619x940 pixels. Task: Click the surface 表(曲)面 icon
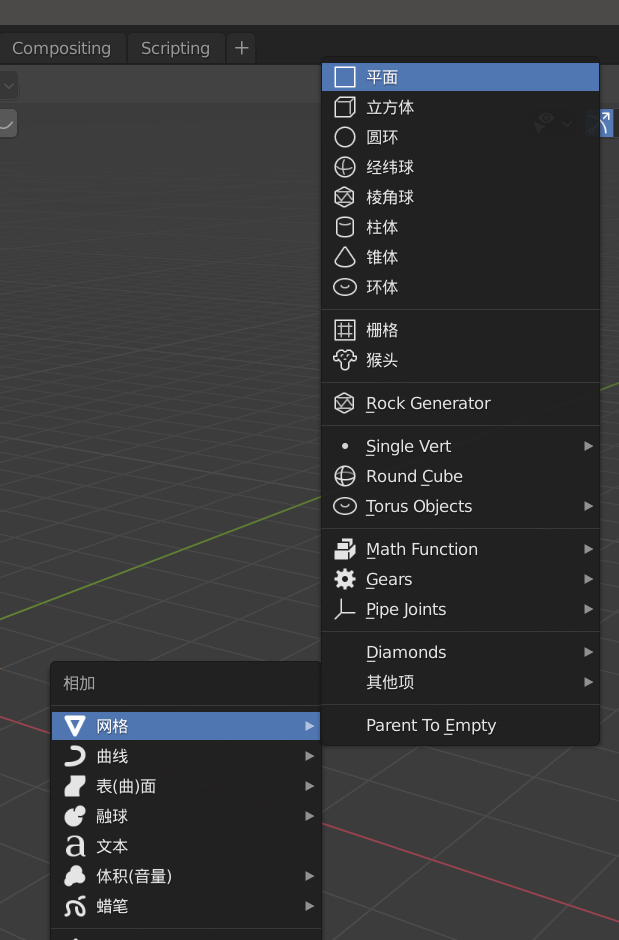click(x=75, y=787)
